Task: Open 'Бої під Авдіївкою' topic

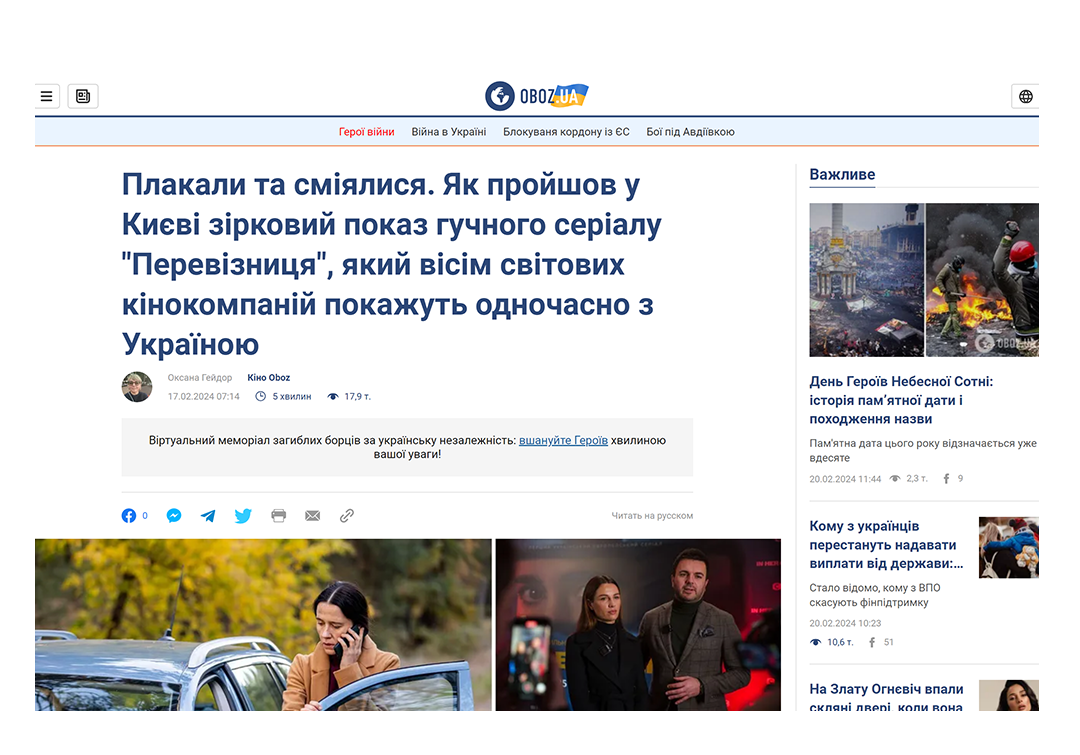Action: click(690, 132)
